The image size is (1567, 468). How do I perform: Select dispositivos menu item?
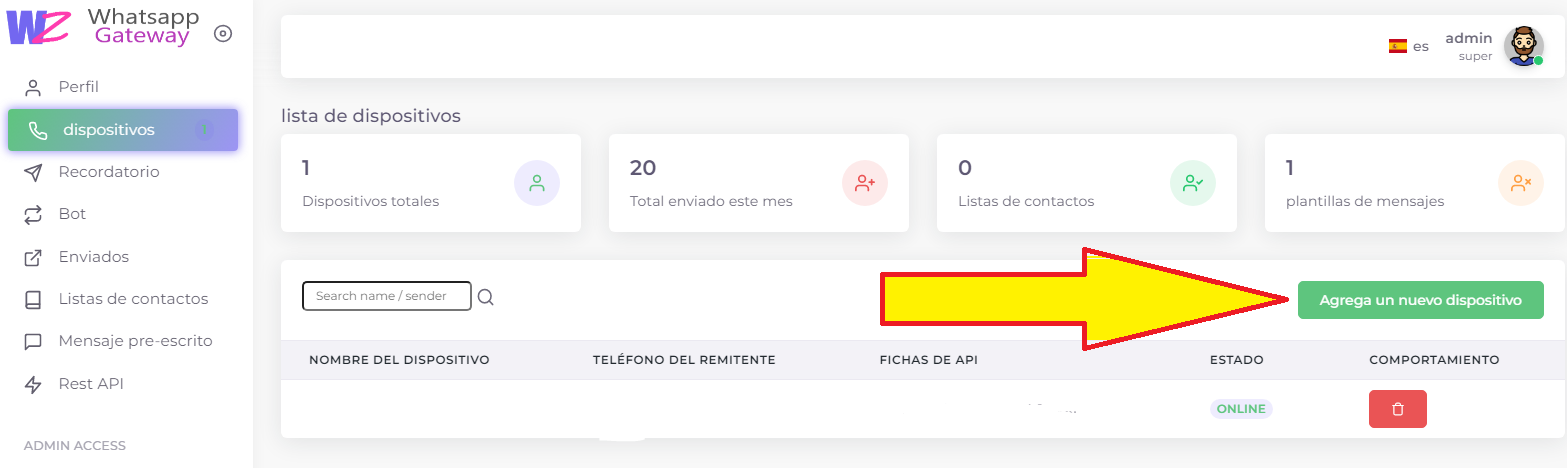point(109,130)
